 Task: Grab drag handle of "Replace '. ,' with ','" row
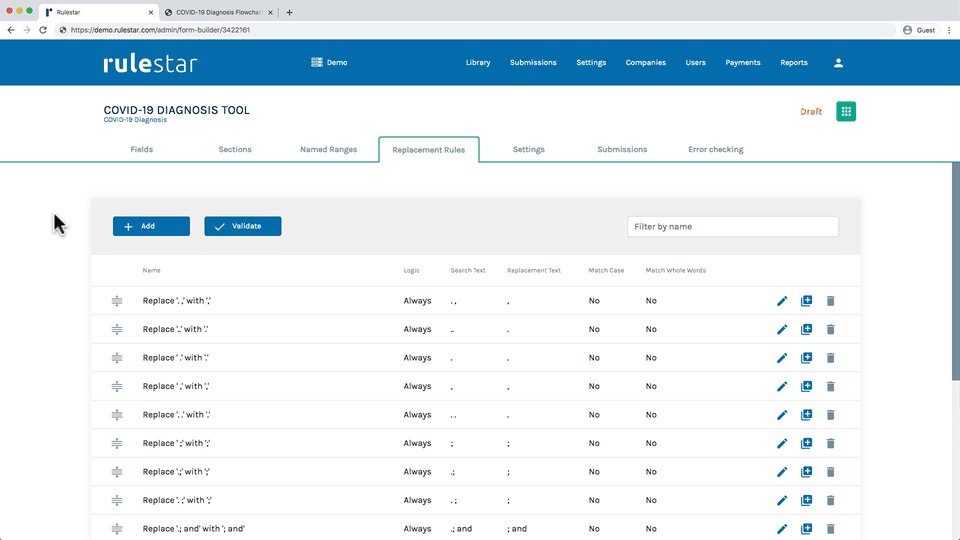click(x=117, y=301)
